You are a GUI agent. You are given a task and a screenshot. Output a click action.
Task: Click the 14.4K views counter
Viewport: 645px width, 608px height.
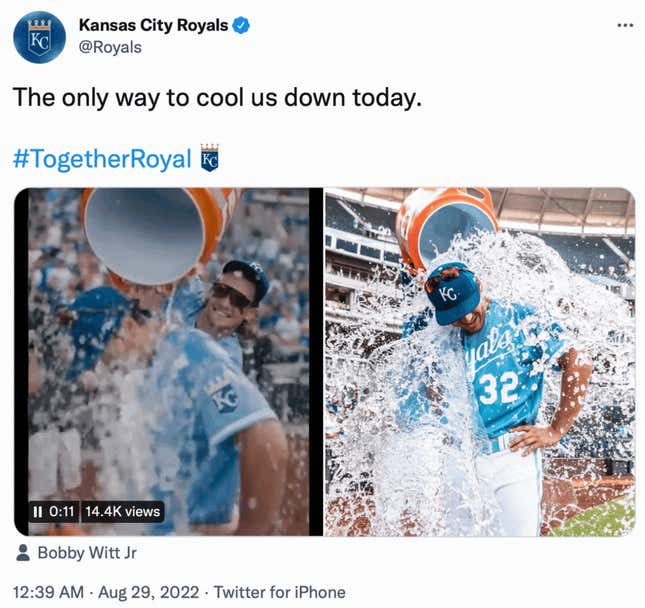click(123, 512)
